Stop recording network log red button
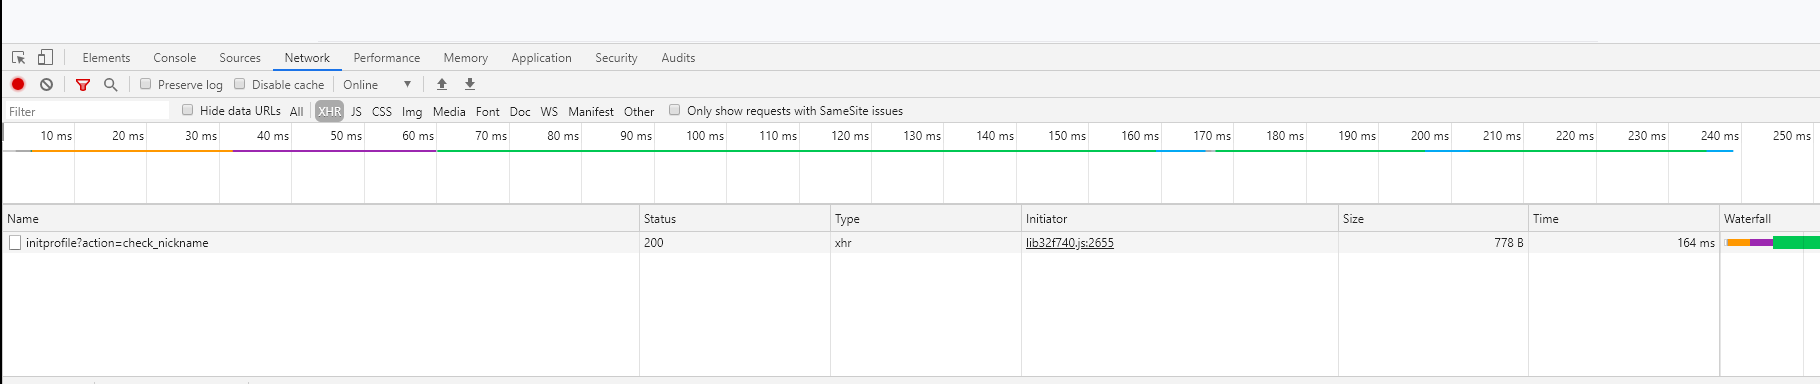Viewport: 1820px width, 384px height. 18,85
